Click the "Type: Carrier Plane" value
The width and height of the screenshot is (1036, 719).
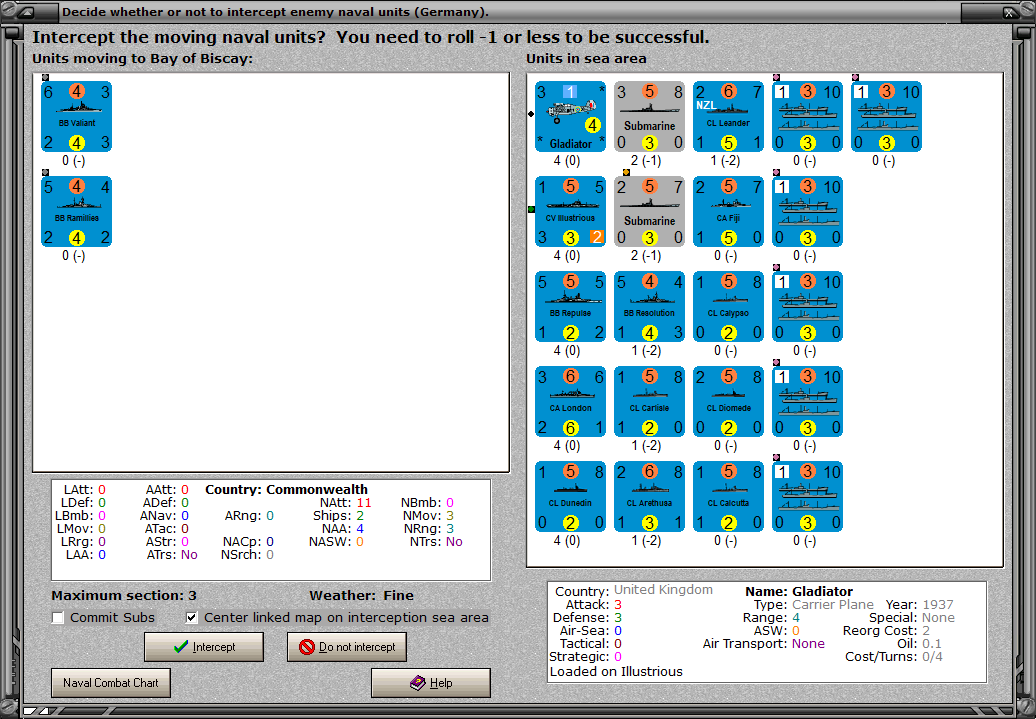[813, 605]
